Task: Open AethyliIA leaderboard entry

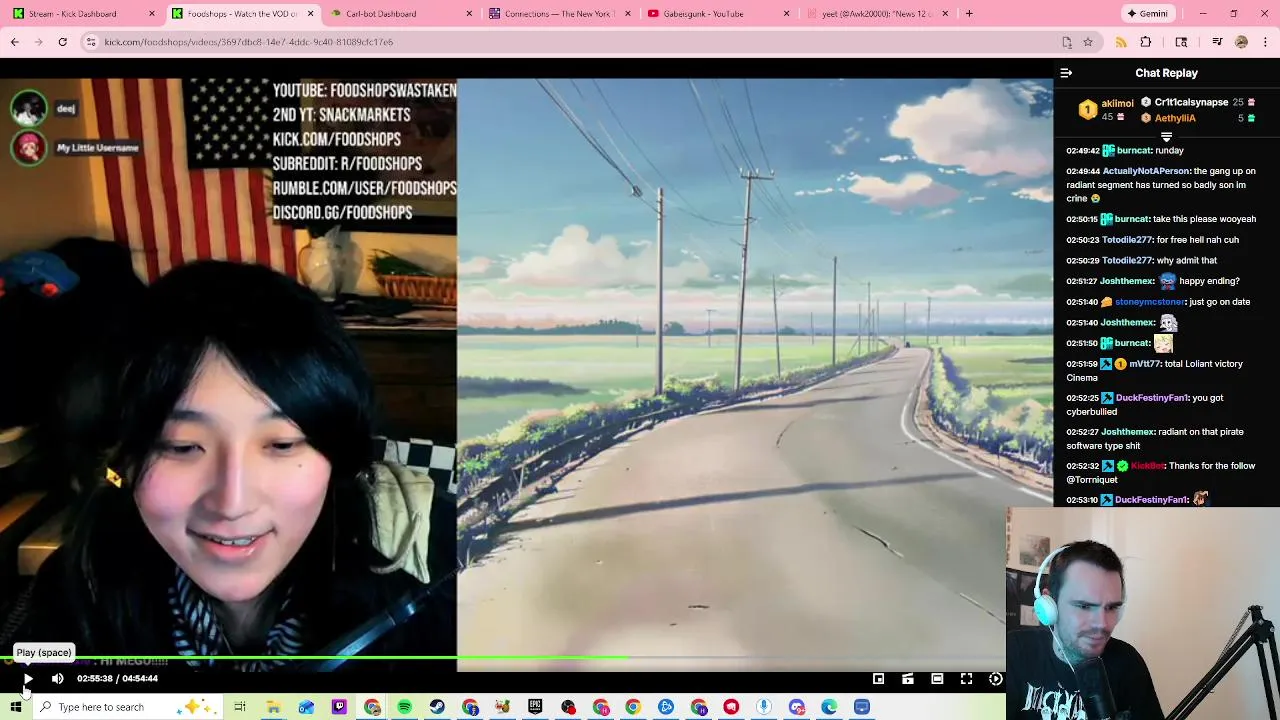Action: click(1198, 118)
